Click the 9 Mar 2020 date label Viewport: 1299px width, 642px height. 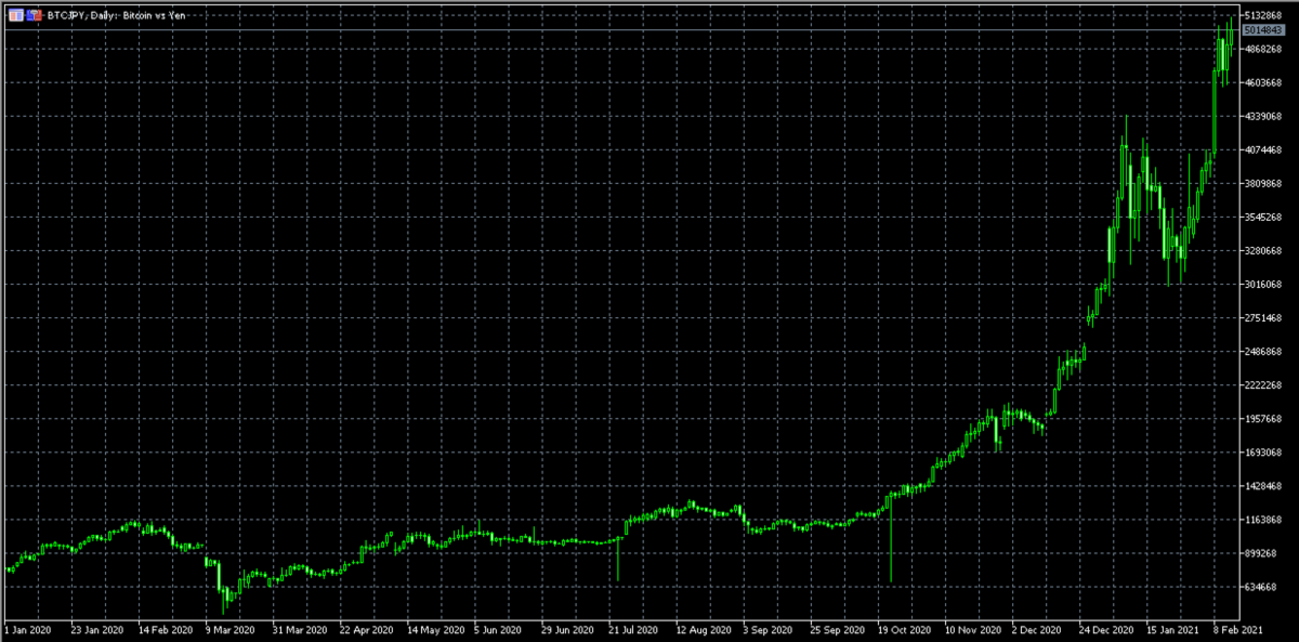click(231, 631)
